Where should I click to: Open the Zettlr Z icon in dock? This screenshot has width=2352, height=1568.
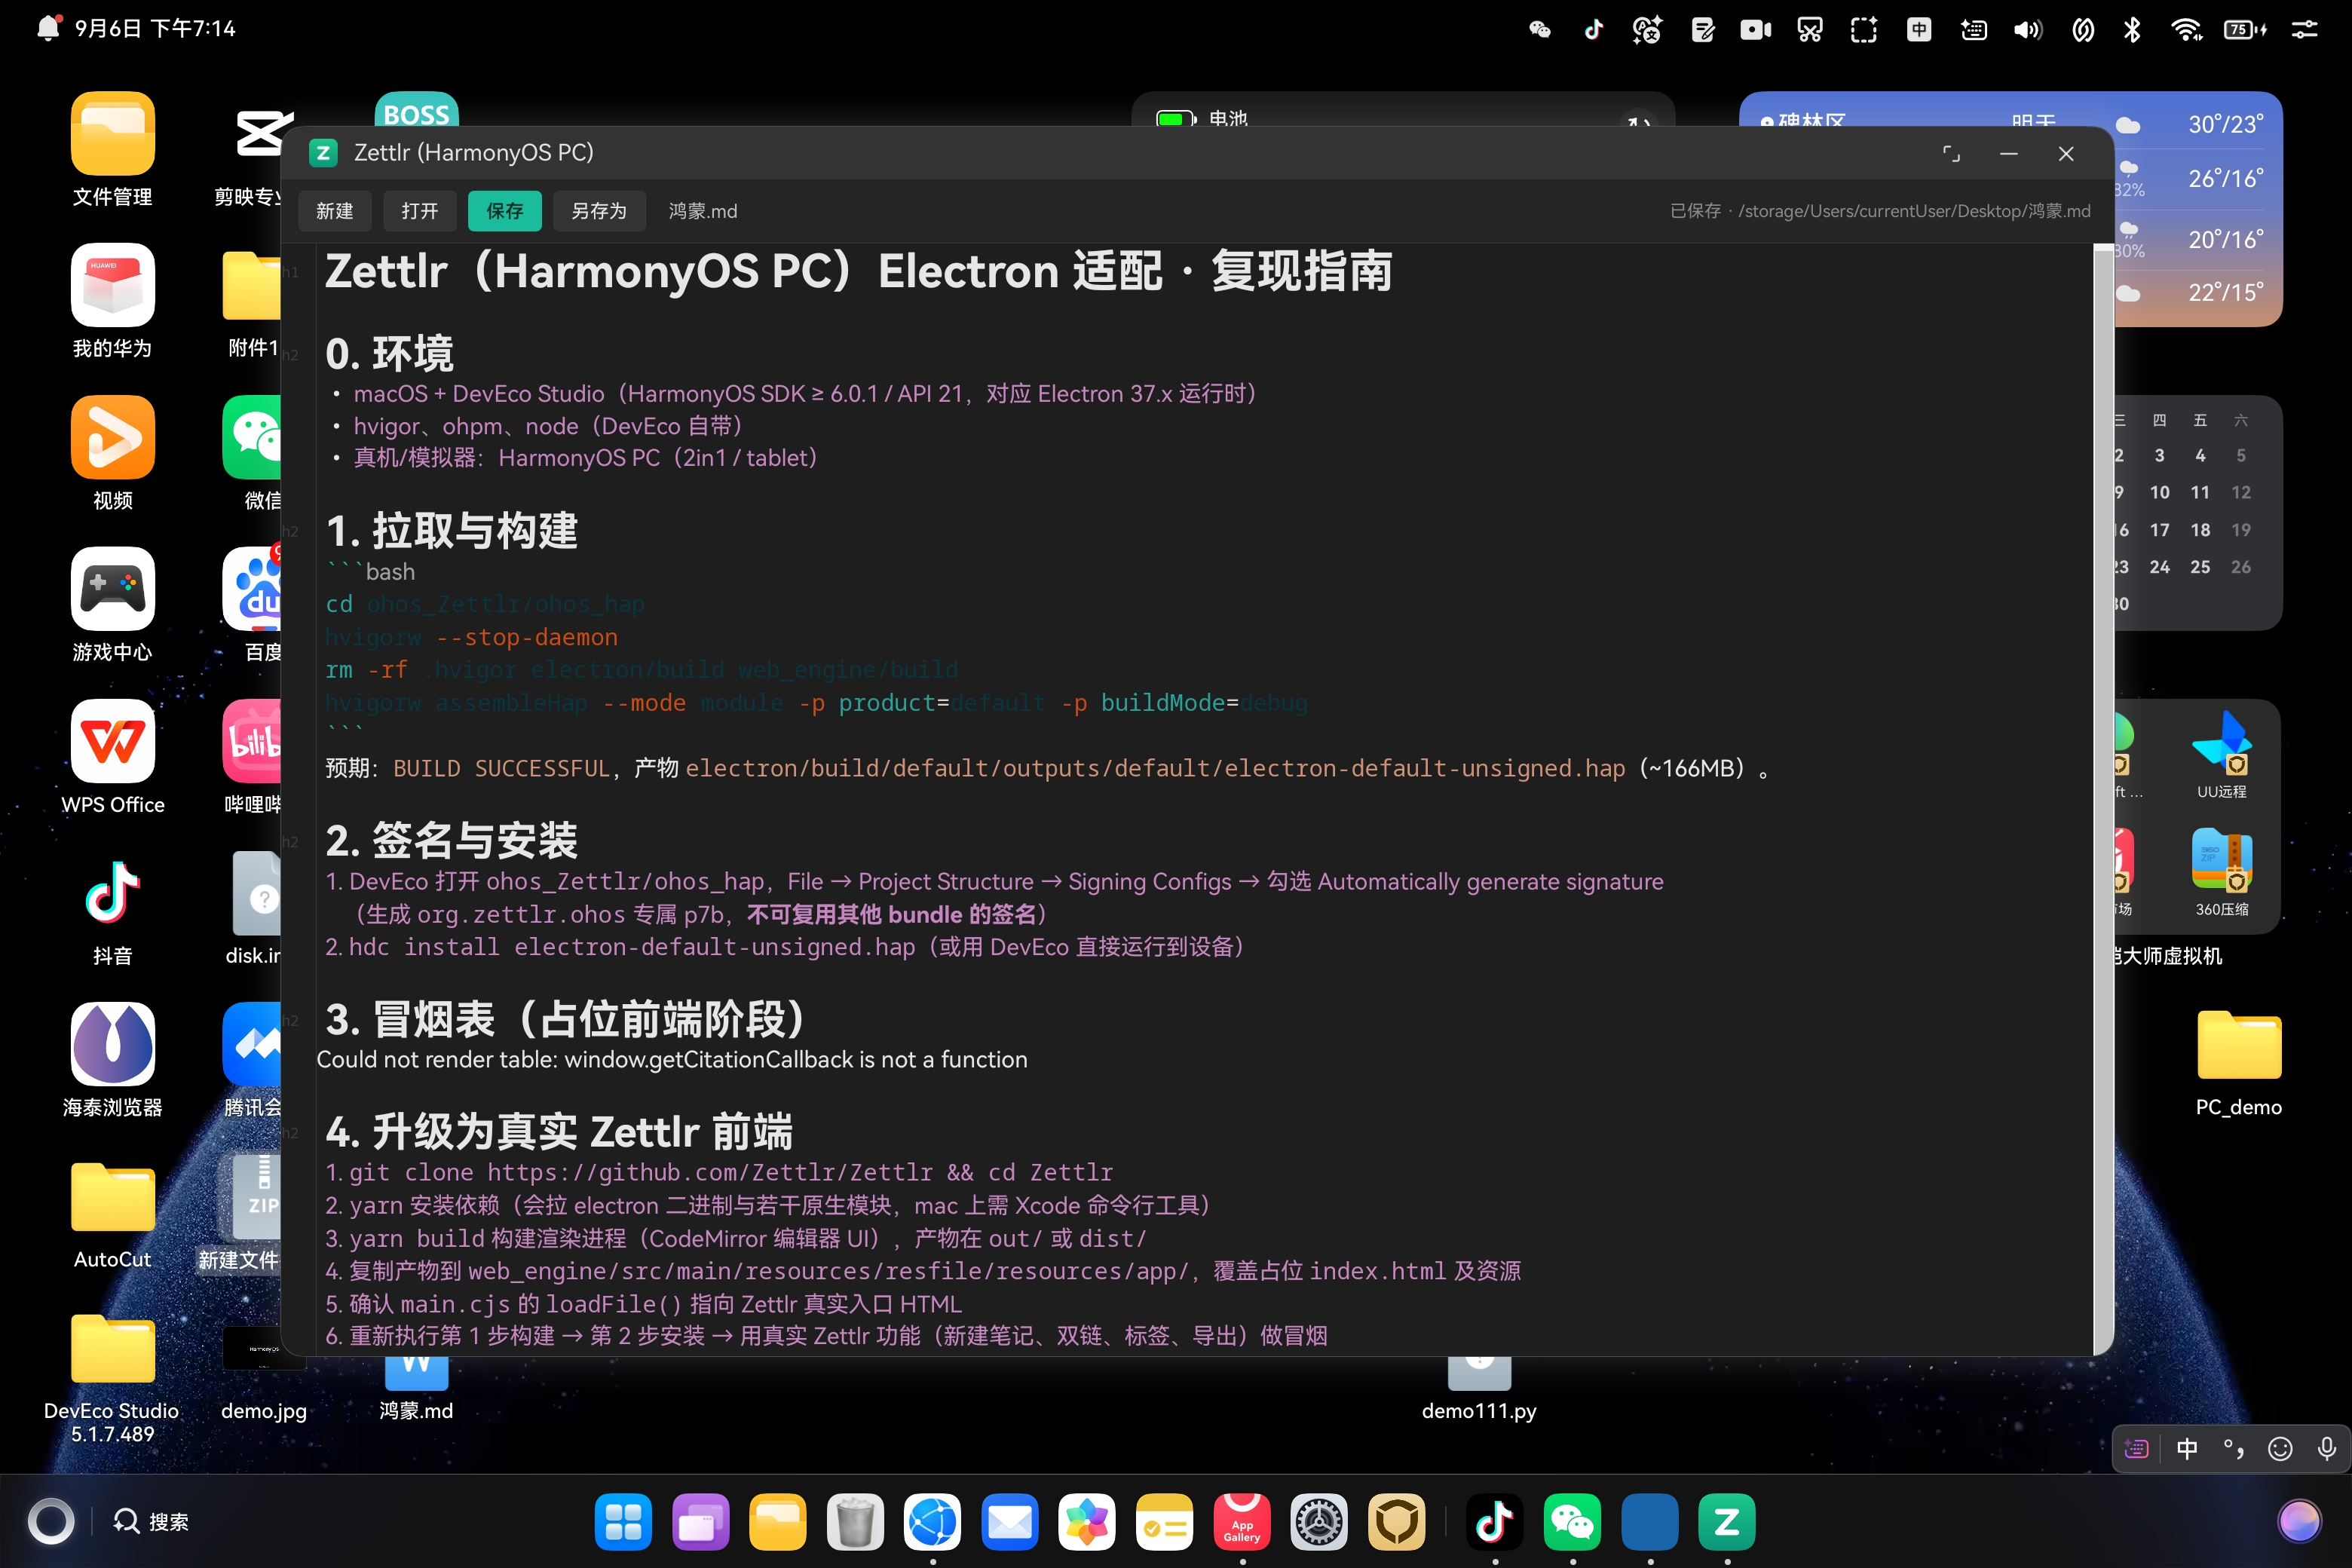[x=1727, y=1522]
